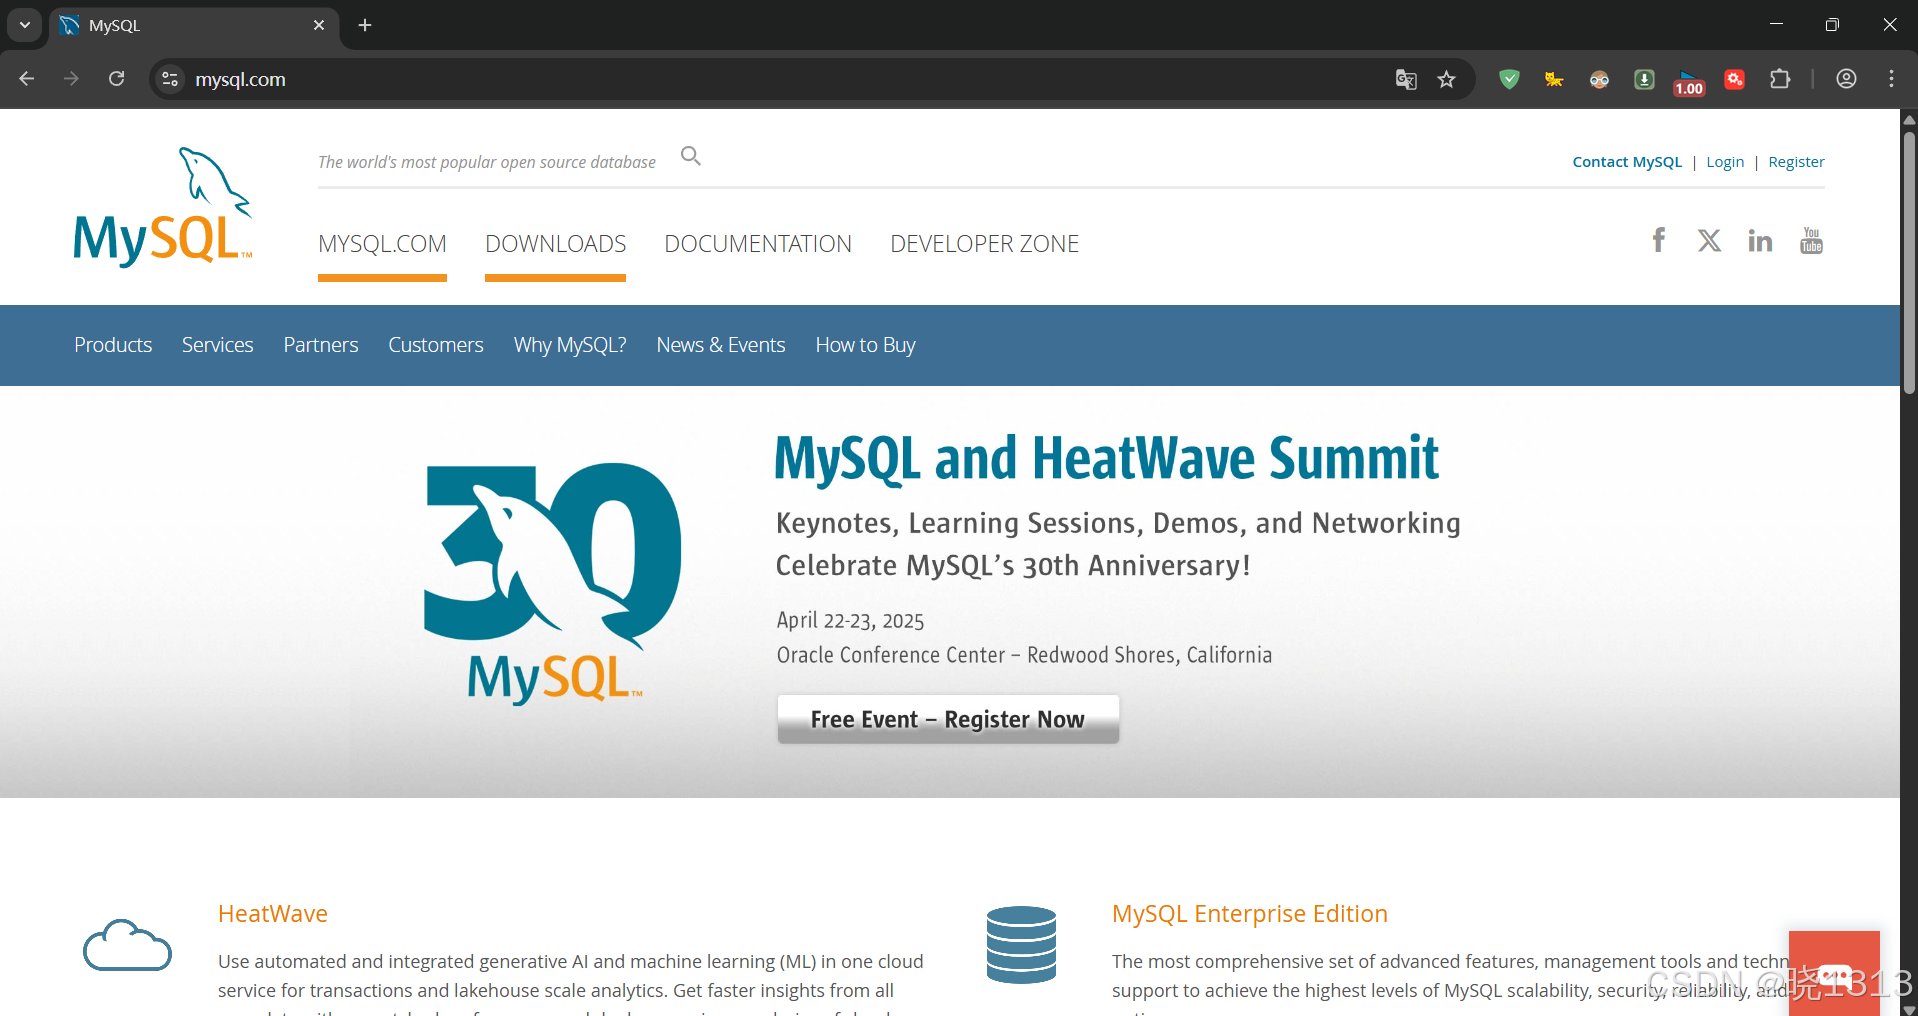Select the DEVELOPER ZONE navigation tab

click(x=984, y=244)
